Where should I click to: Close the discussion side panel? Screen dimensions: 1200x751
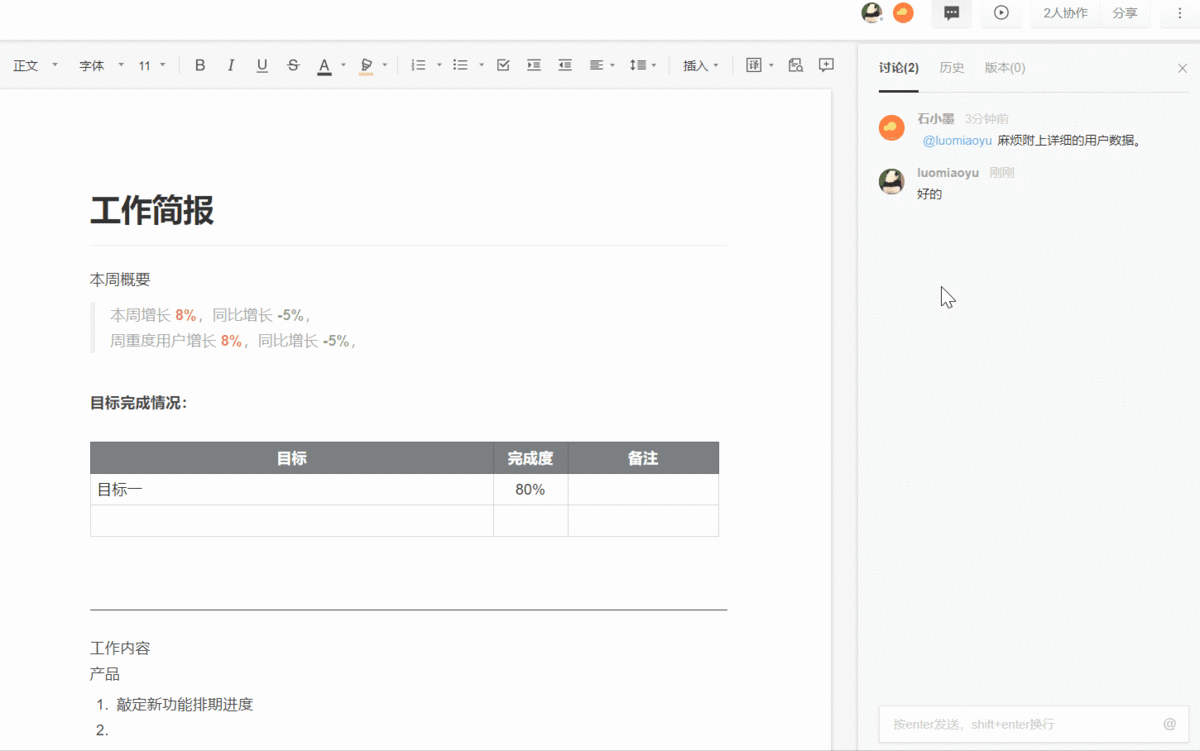1182,68
